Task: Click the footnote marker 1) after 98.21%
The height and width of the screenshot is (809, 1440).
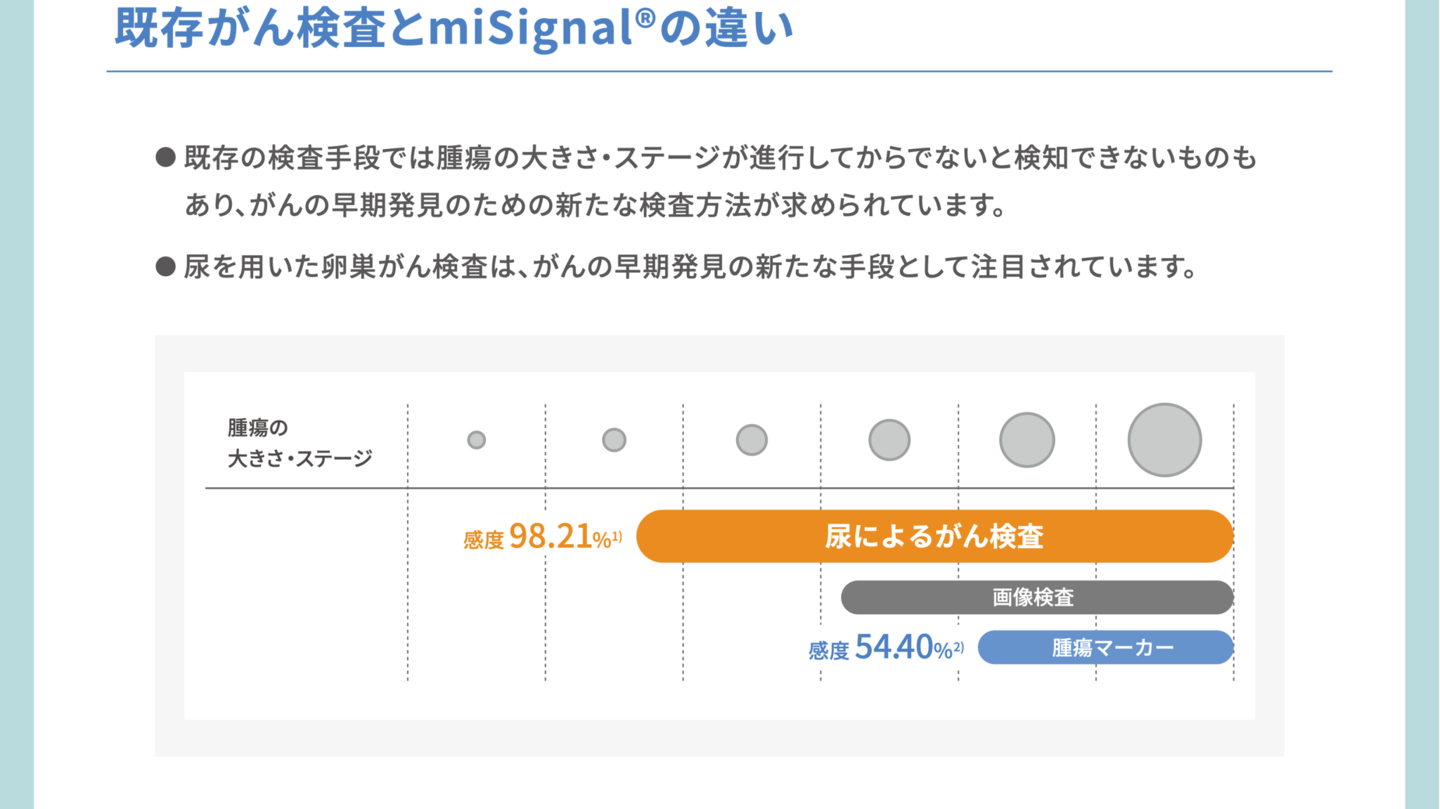Action: point(617,536)
